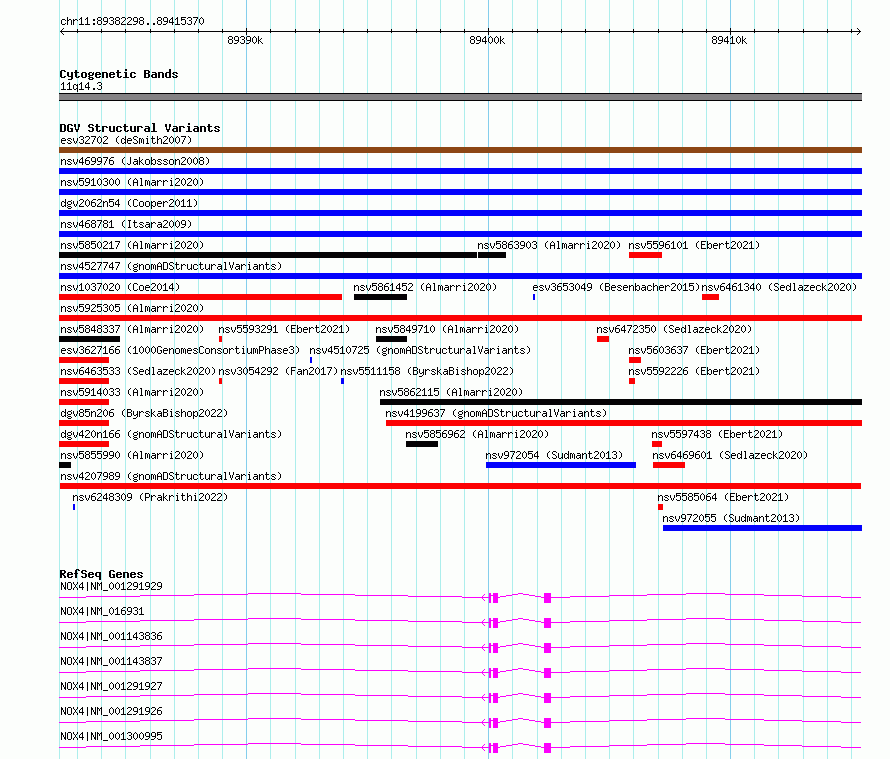Click nsv5925305 (Almarri2020) label

132,308
